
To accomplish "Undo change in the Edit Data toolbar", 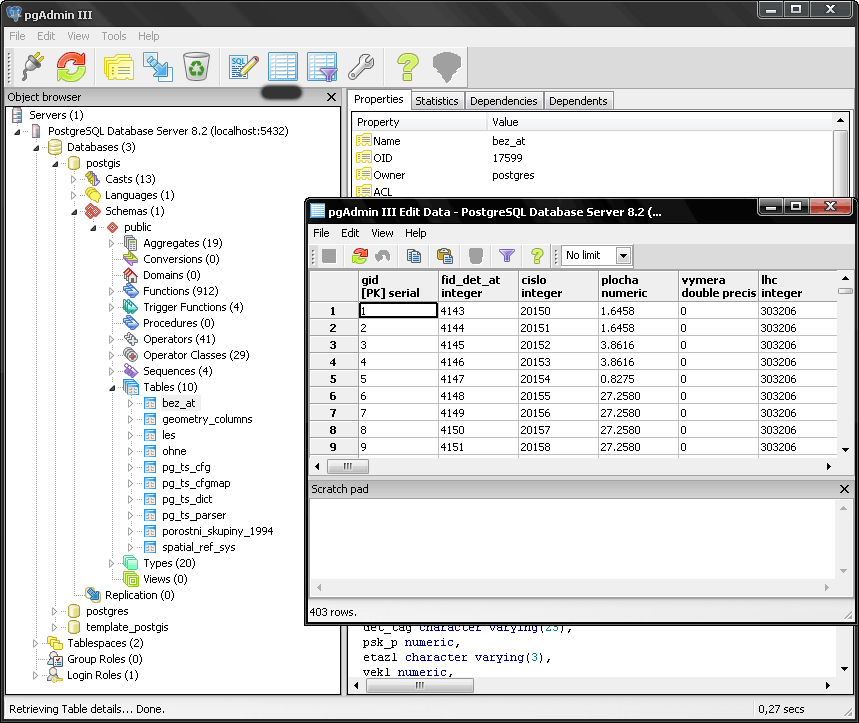I will tap(382, 255).
